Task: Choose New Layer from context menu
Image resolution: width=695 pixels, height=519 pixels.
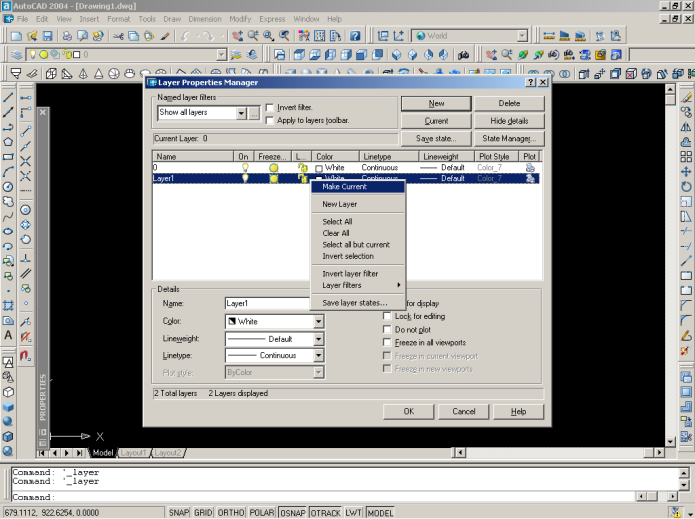Action: 358,204
